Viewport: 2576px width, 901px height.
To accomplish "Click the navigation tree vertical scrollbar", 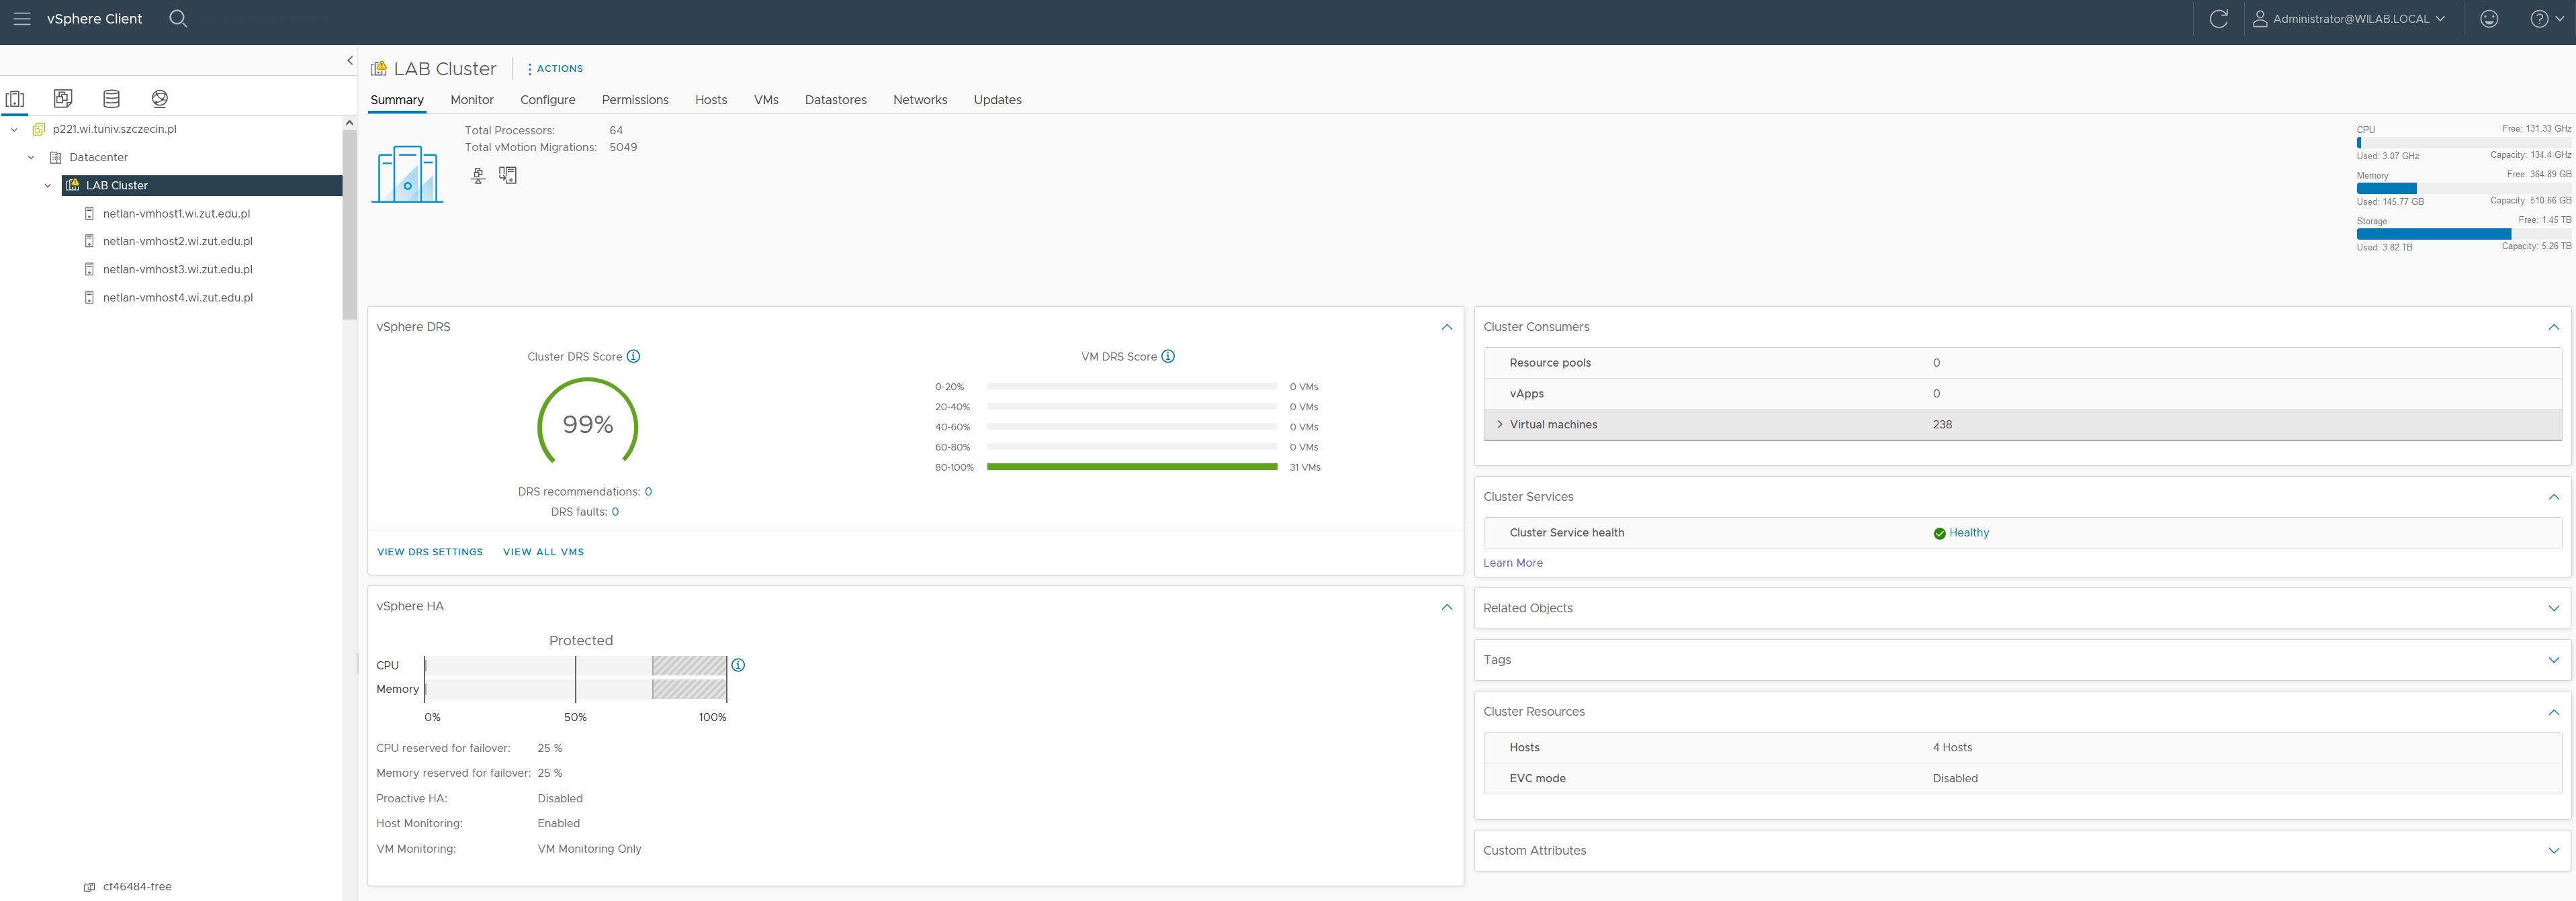I will [x=349, y=225].
